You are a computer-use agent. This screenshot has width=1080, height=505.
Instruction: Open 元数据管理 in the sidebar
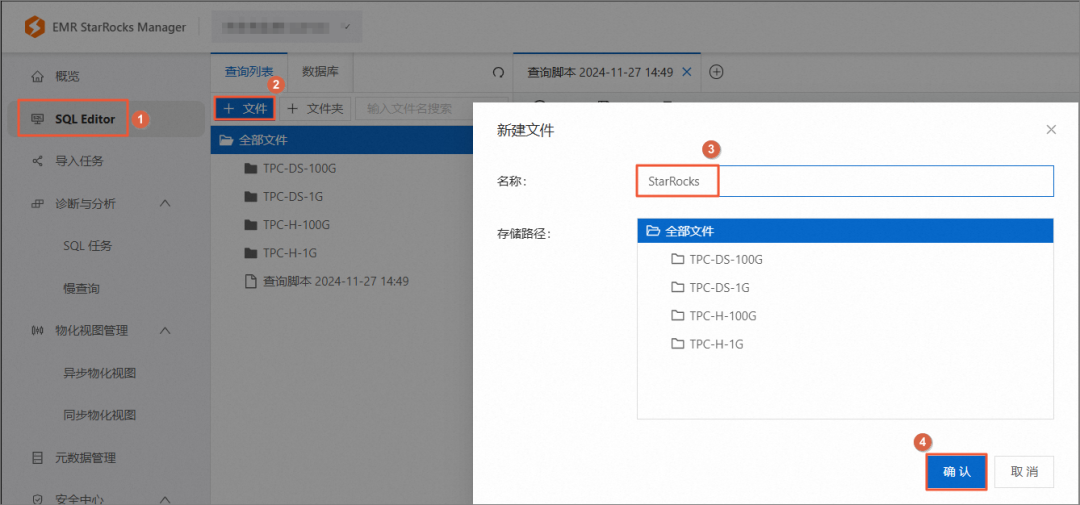click(85, 458)
